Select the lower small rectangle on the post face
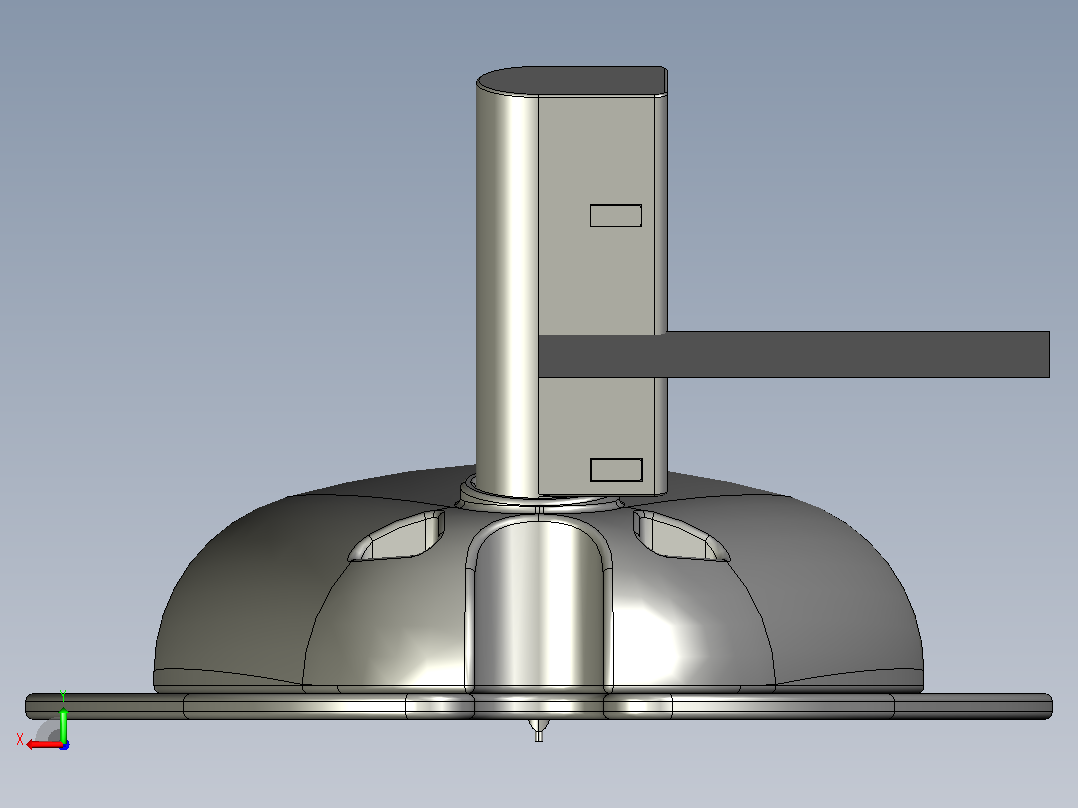Screen dimensions: 1078x808 (x=616, y=470)
